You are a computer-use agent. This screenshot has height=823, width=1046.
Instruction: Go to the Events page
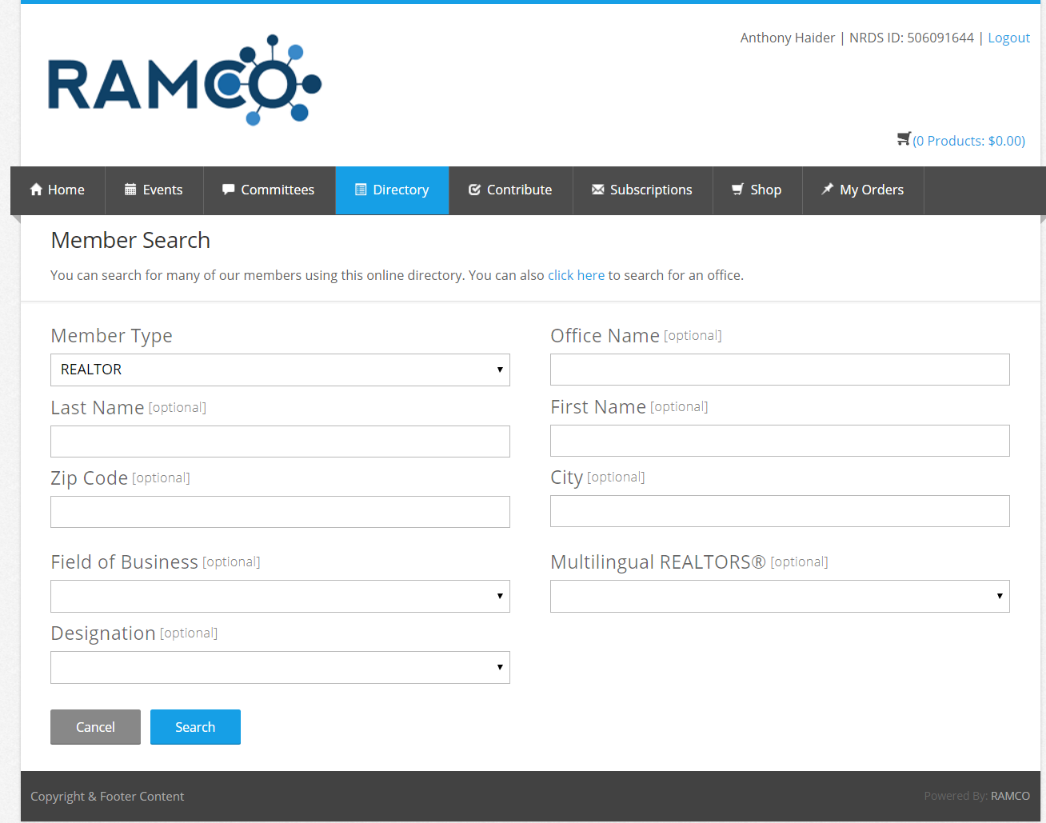154,190
